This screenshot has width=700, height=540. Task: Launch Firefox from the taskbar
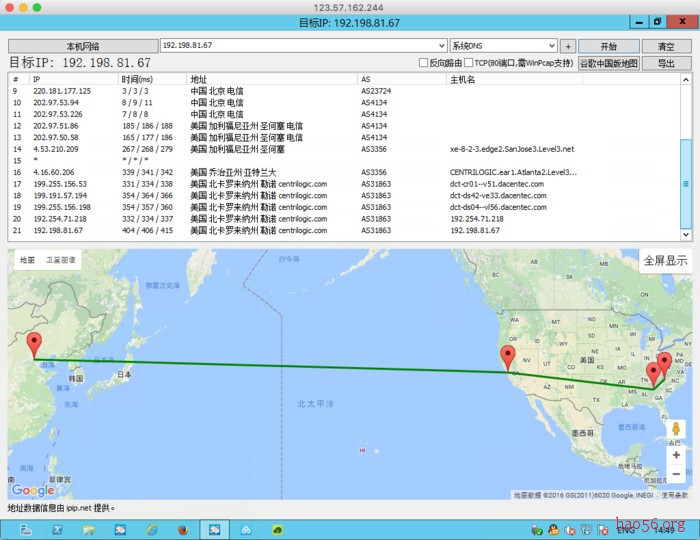(x=183, y=530)
